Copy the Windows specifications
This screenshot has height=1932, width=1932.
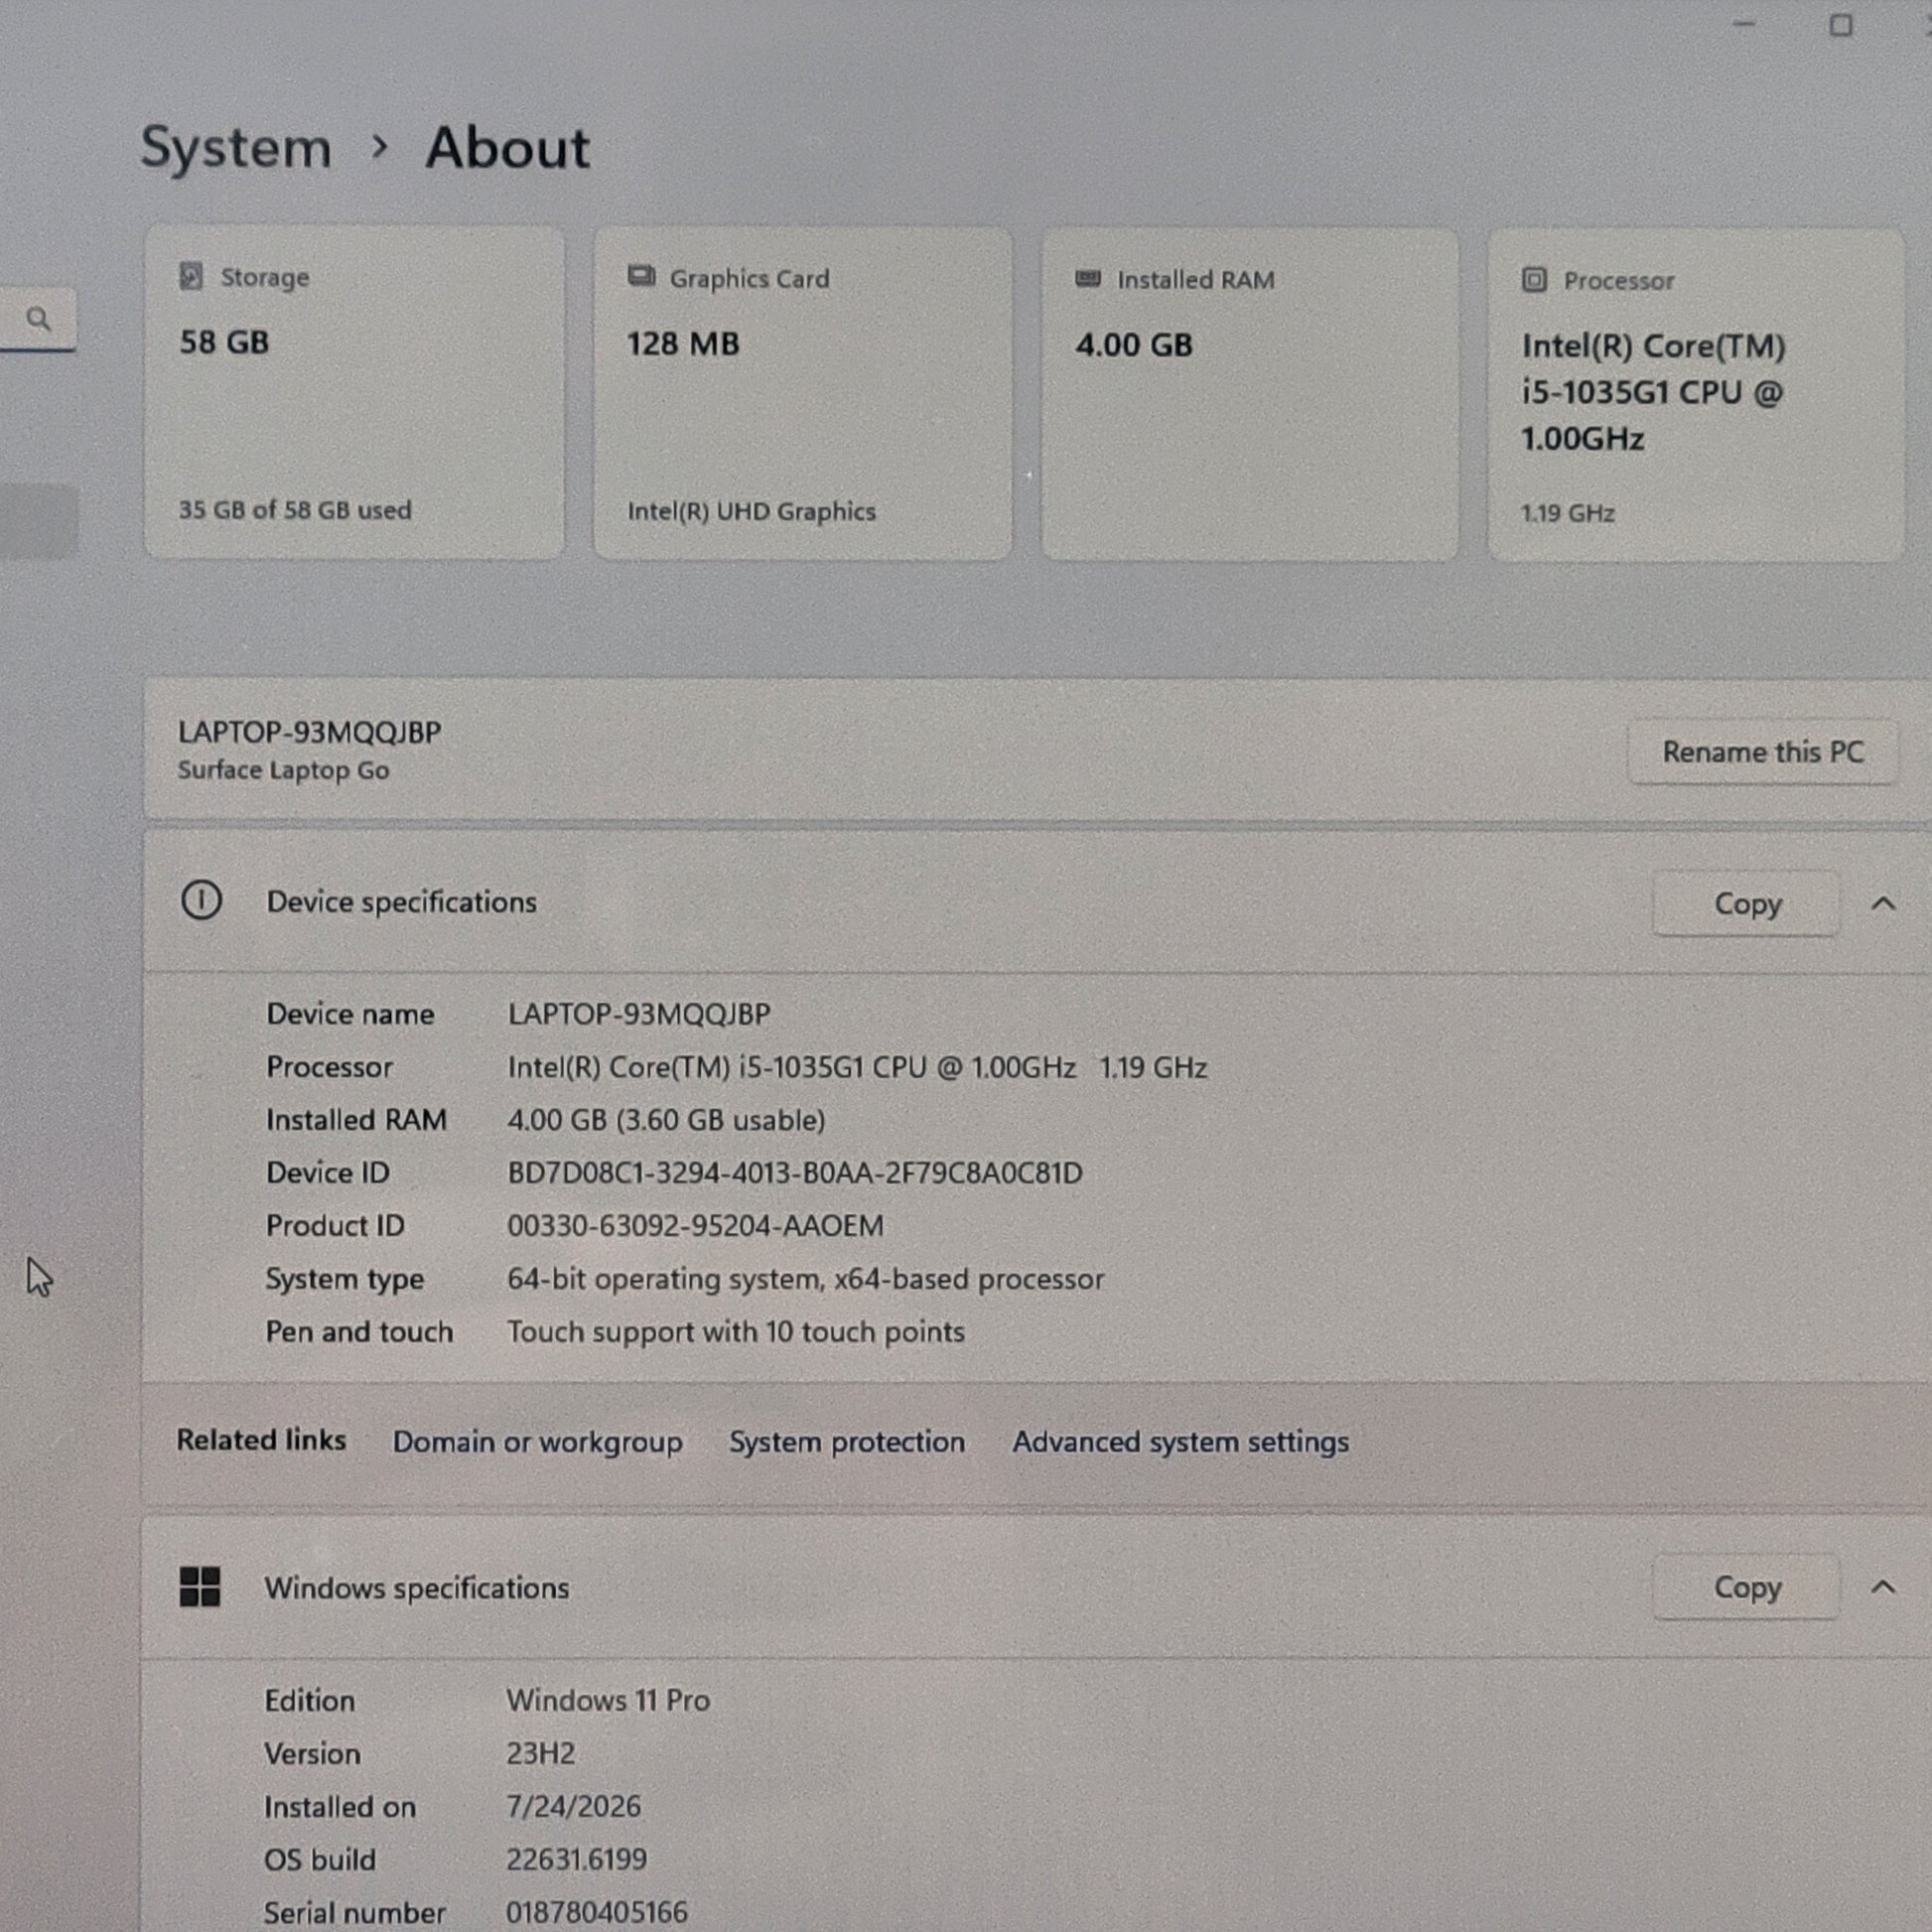(1747, 1587)
